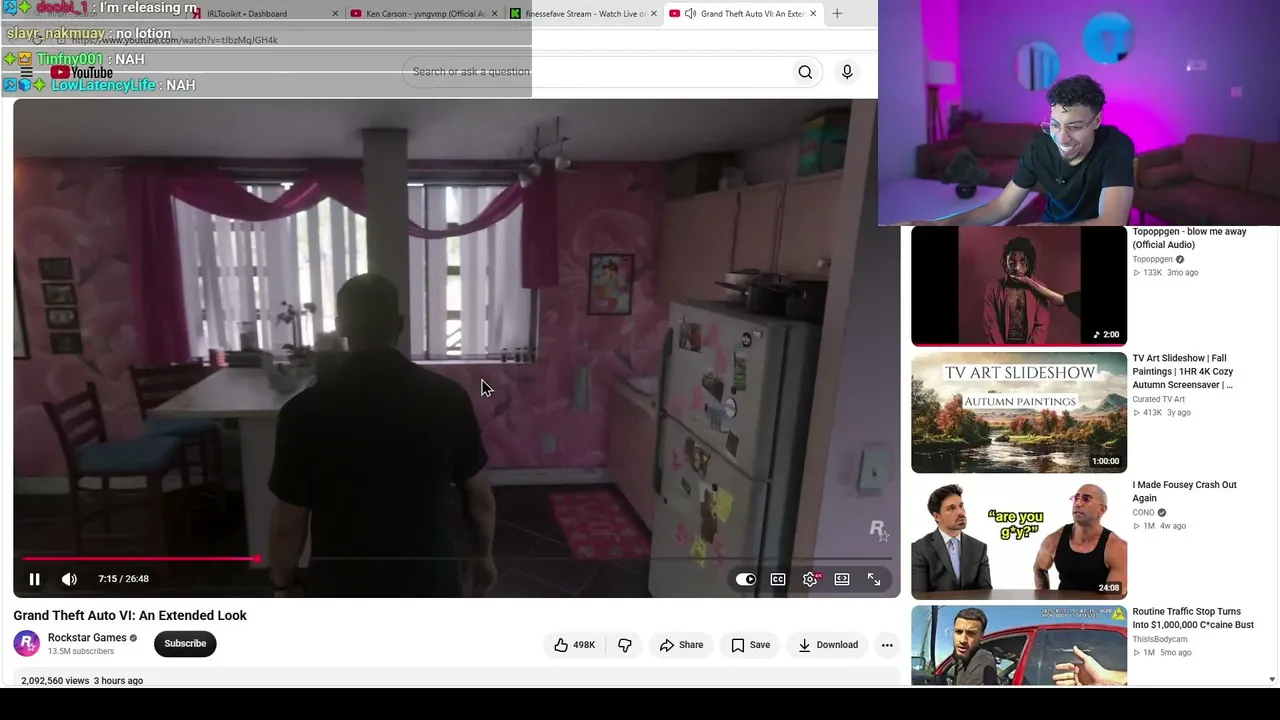Screen dimensions: 1280x720
Task: Mute the GTA VI tab's audio icon
Action: [x=690, y=14]
